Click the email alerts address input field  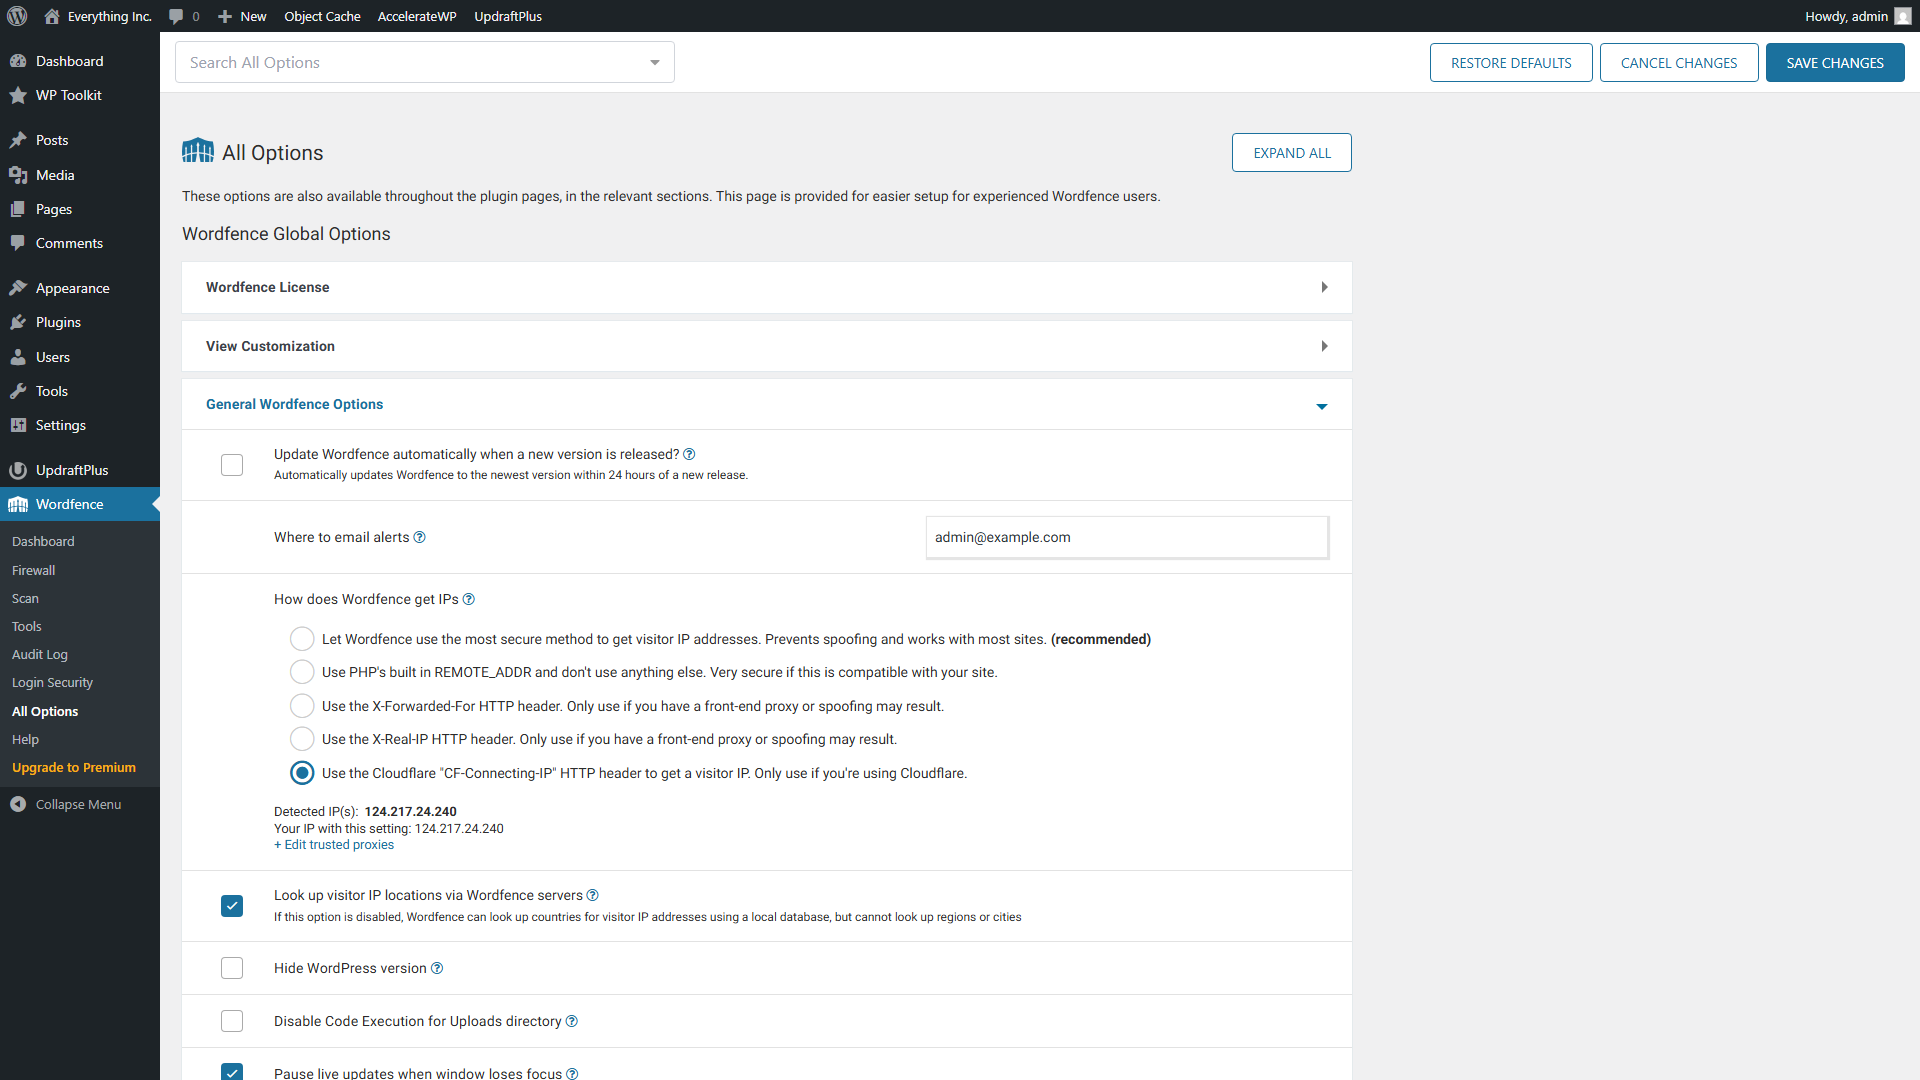tap(1127, 537)
